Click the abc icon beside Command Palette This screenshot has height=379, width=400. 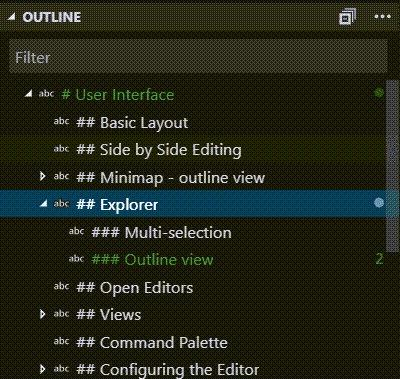pyautogui.click(x=61, y=341)
